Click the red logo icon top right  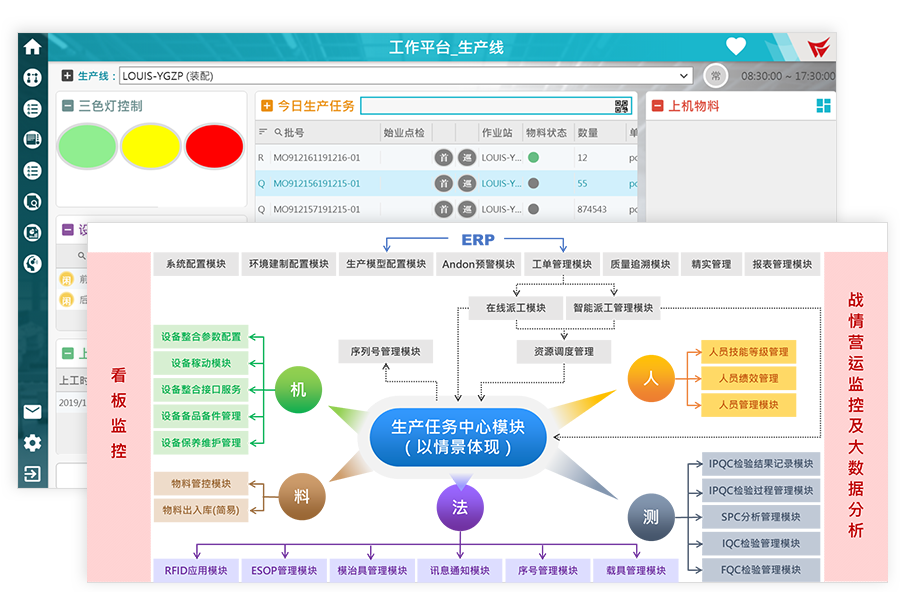(x=819, y=47)
